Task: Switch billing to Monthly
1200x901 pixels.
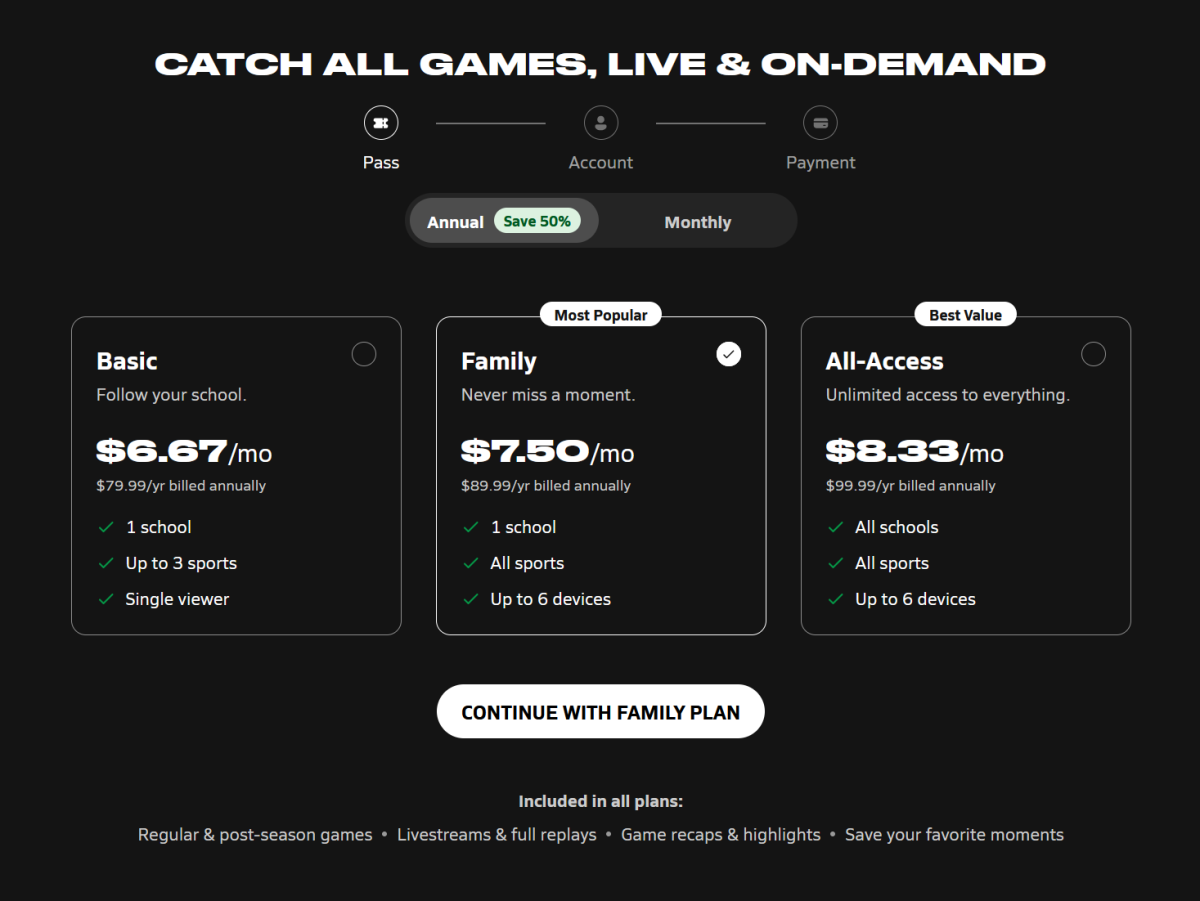Action: (698, 222)
